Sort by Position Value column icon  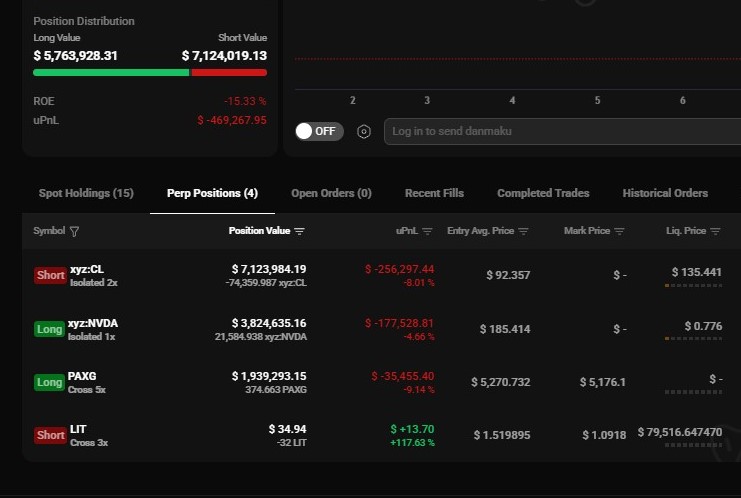tap(300, 231)
